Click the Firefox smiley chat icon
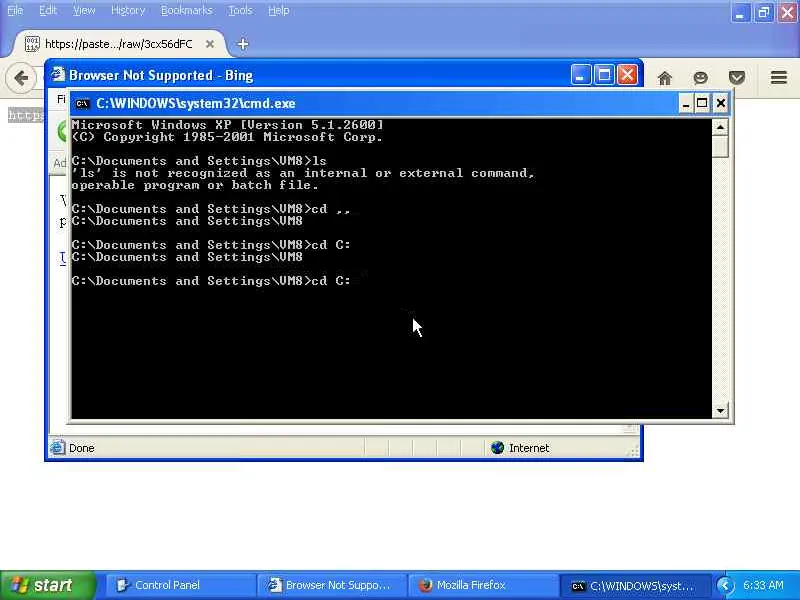This screenshot has width=800, height=600. [701, 78]
